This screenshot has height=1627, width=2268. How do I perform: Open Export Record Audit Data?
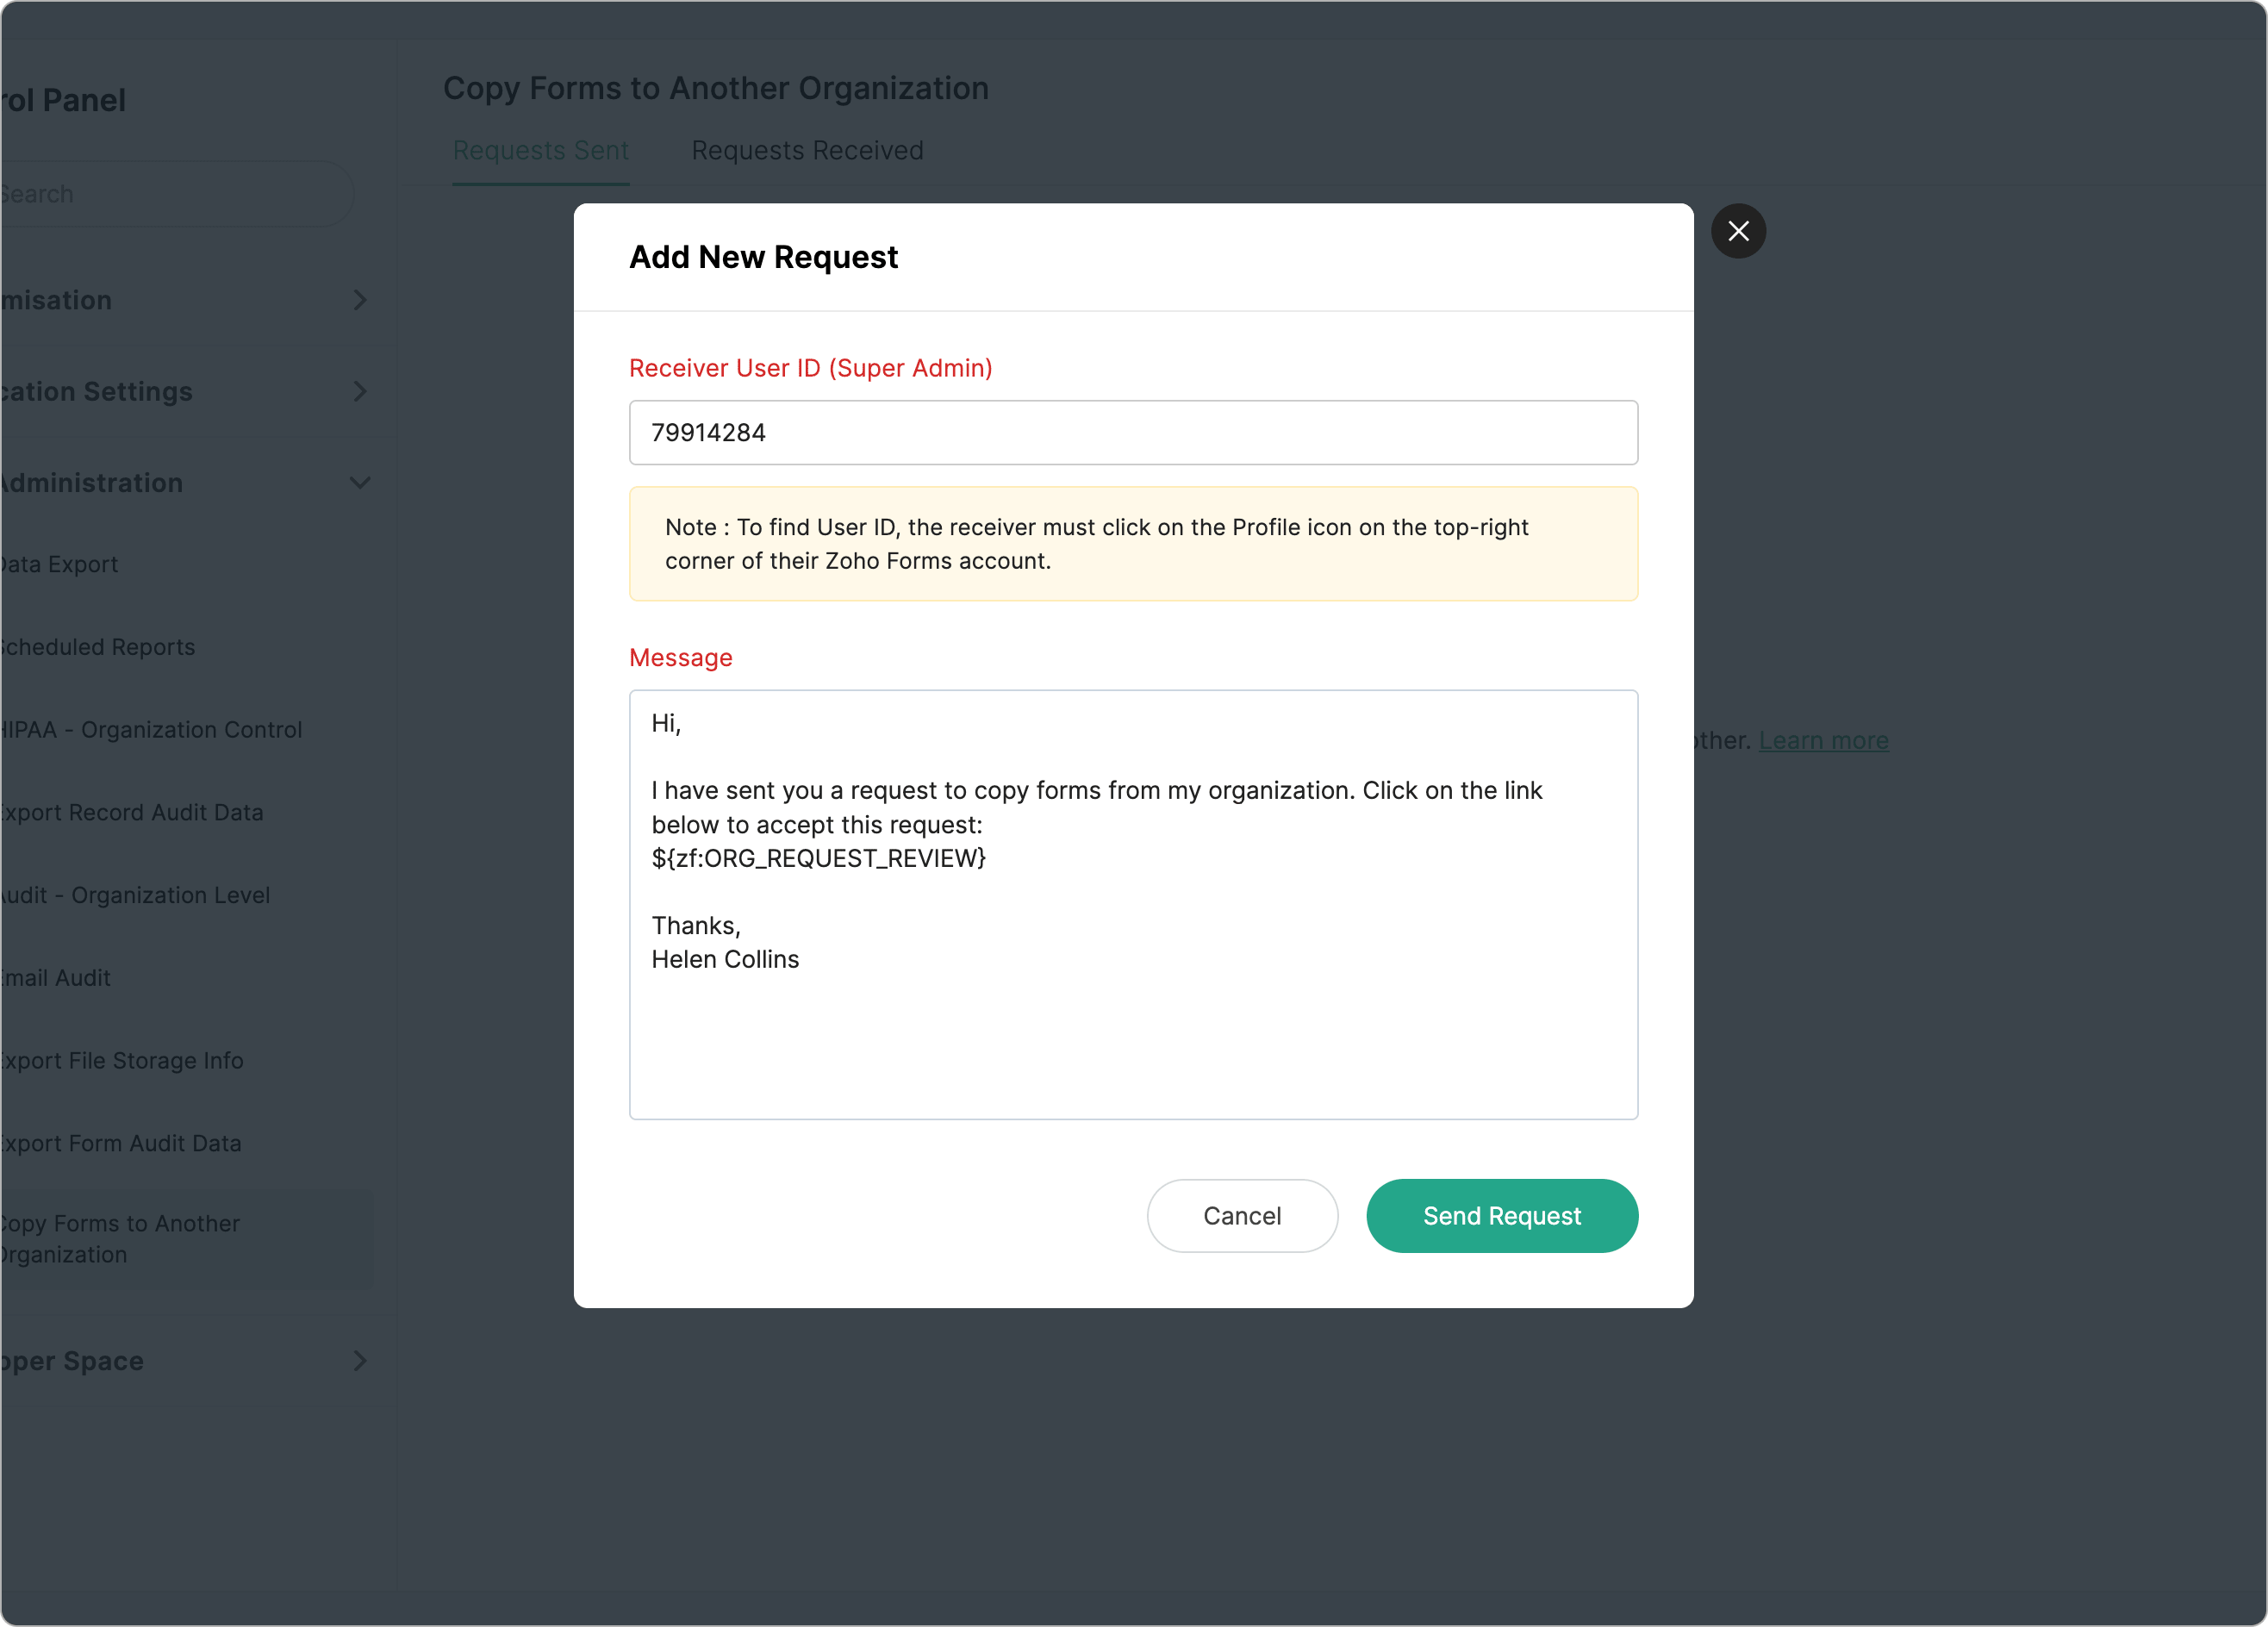[x=132, y=812]
